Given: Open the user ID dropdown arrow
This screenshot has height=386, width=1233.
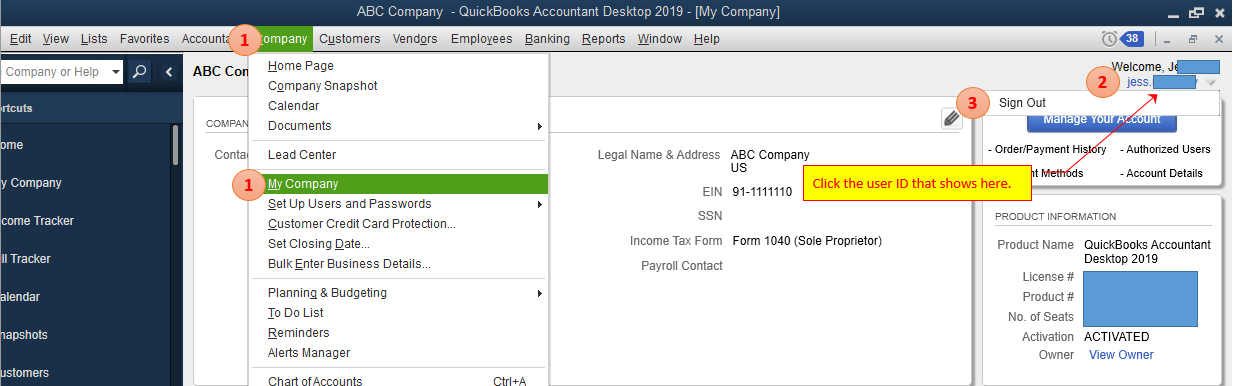Looking at the screenshot, I should [1211, 83].
